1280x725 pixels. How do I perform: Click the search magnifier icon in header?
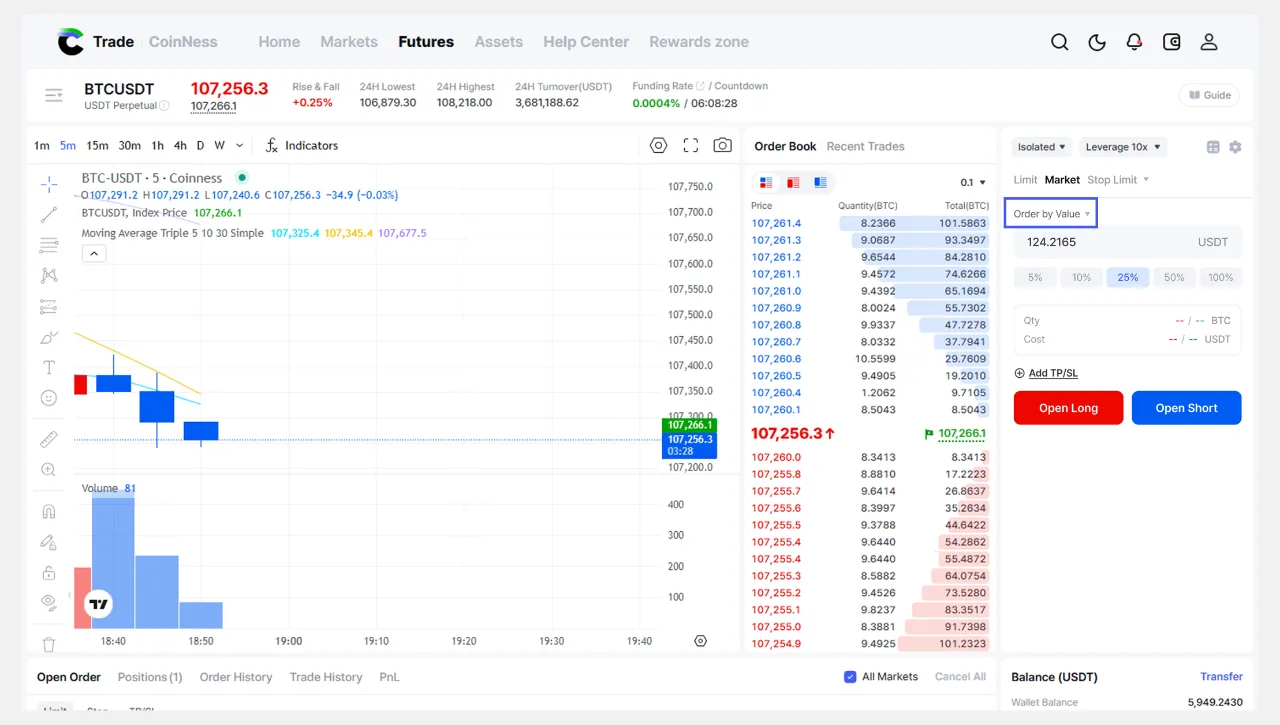click(x=1060, y=42)
